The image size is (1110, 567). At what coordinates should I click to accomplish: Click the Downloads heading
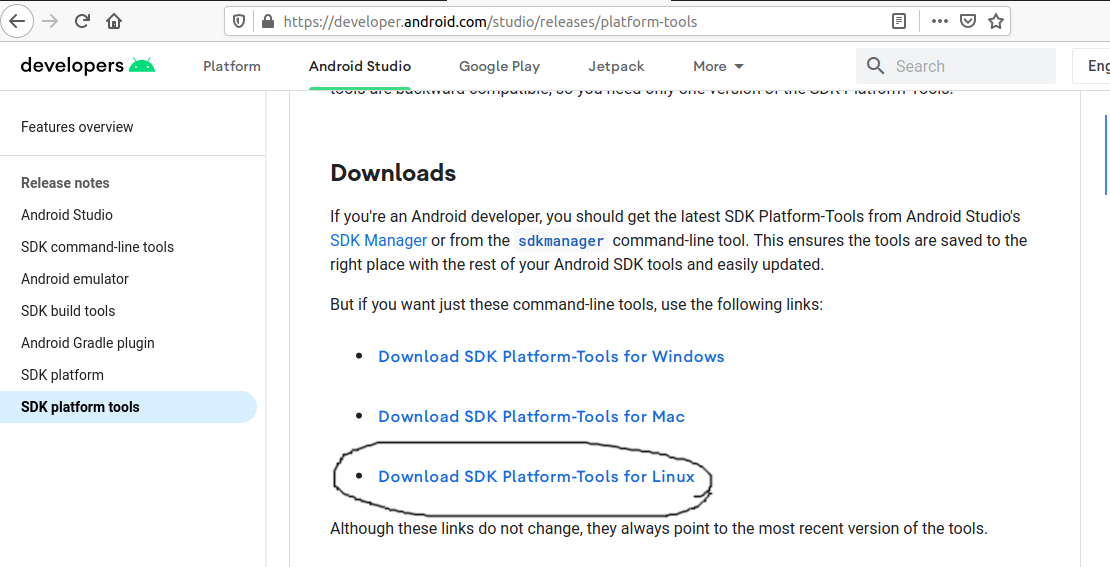[393, 173]
